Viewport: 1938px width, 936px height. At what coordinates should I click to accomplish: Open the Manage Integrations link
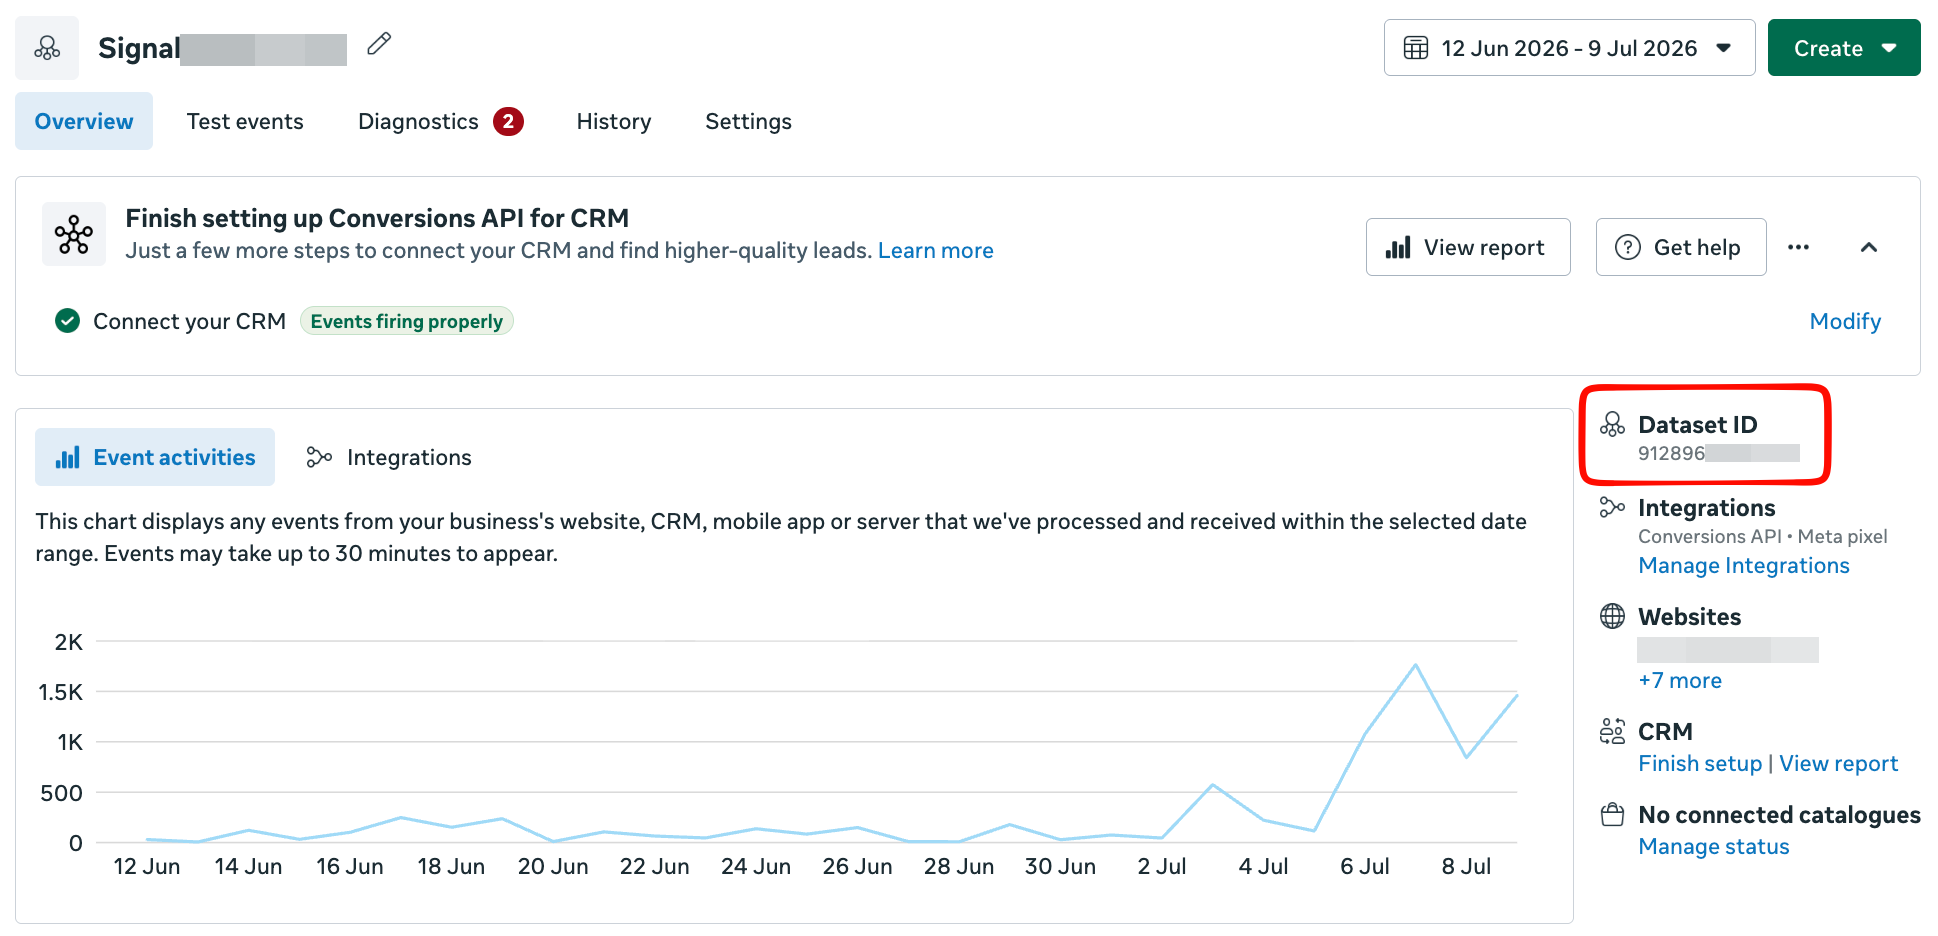pyautogui.click(x=1743, y=565)
